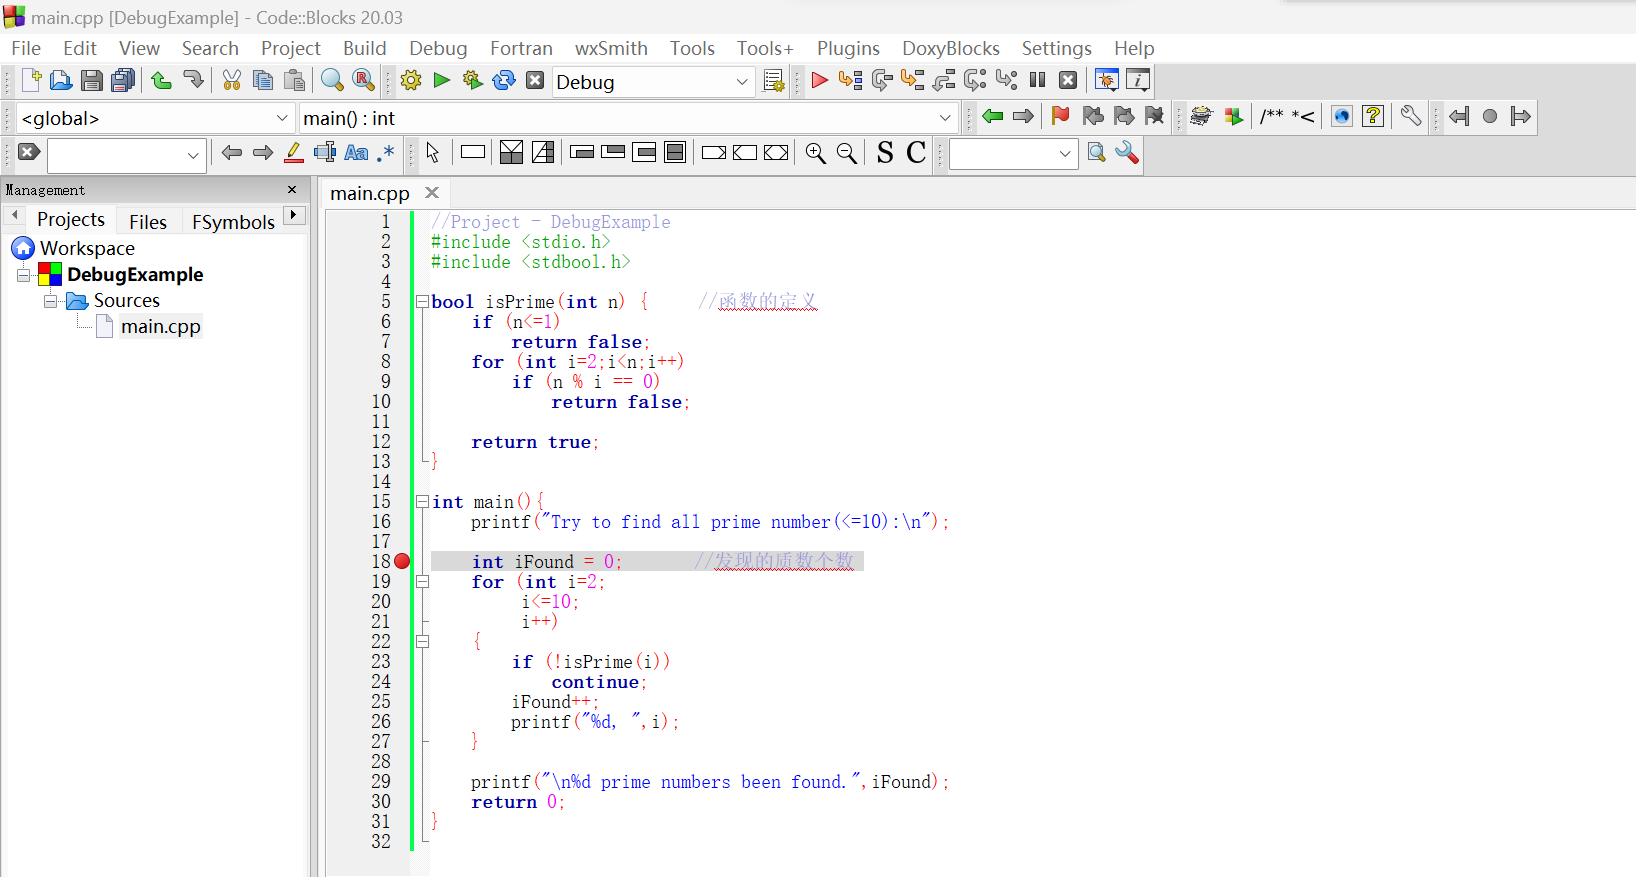Open Replace with the R magnifier icon
Image resolution: width=1636 pixels, height=877 pixels.
364,81
